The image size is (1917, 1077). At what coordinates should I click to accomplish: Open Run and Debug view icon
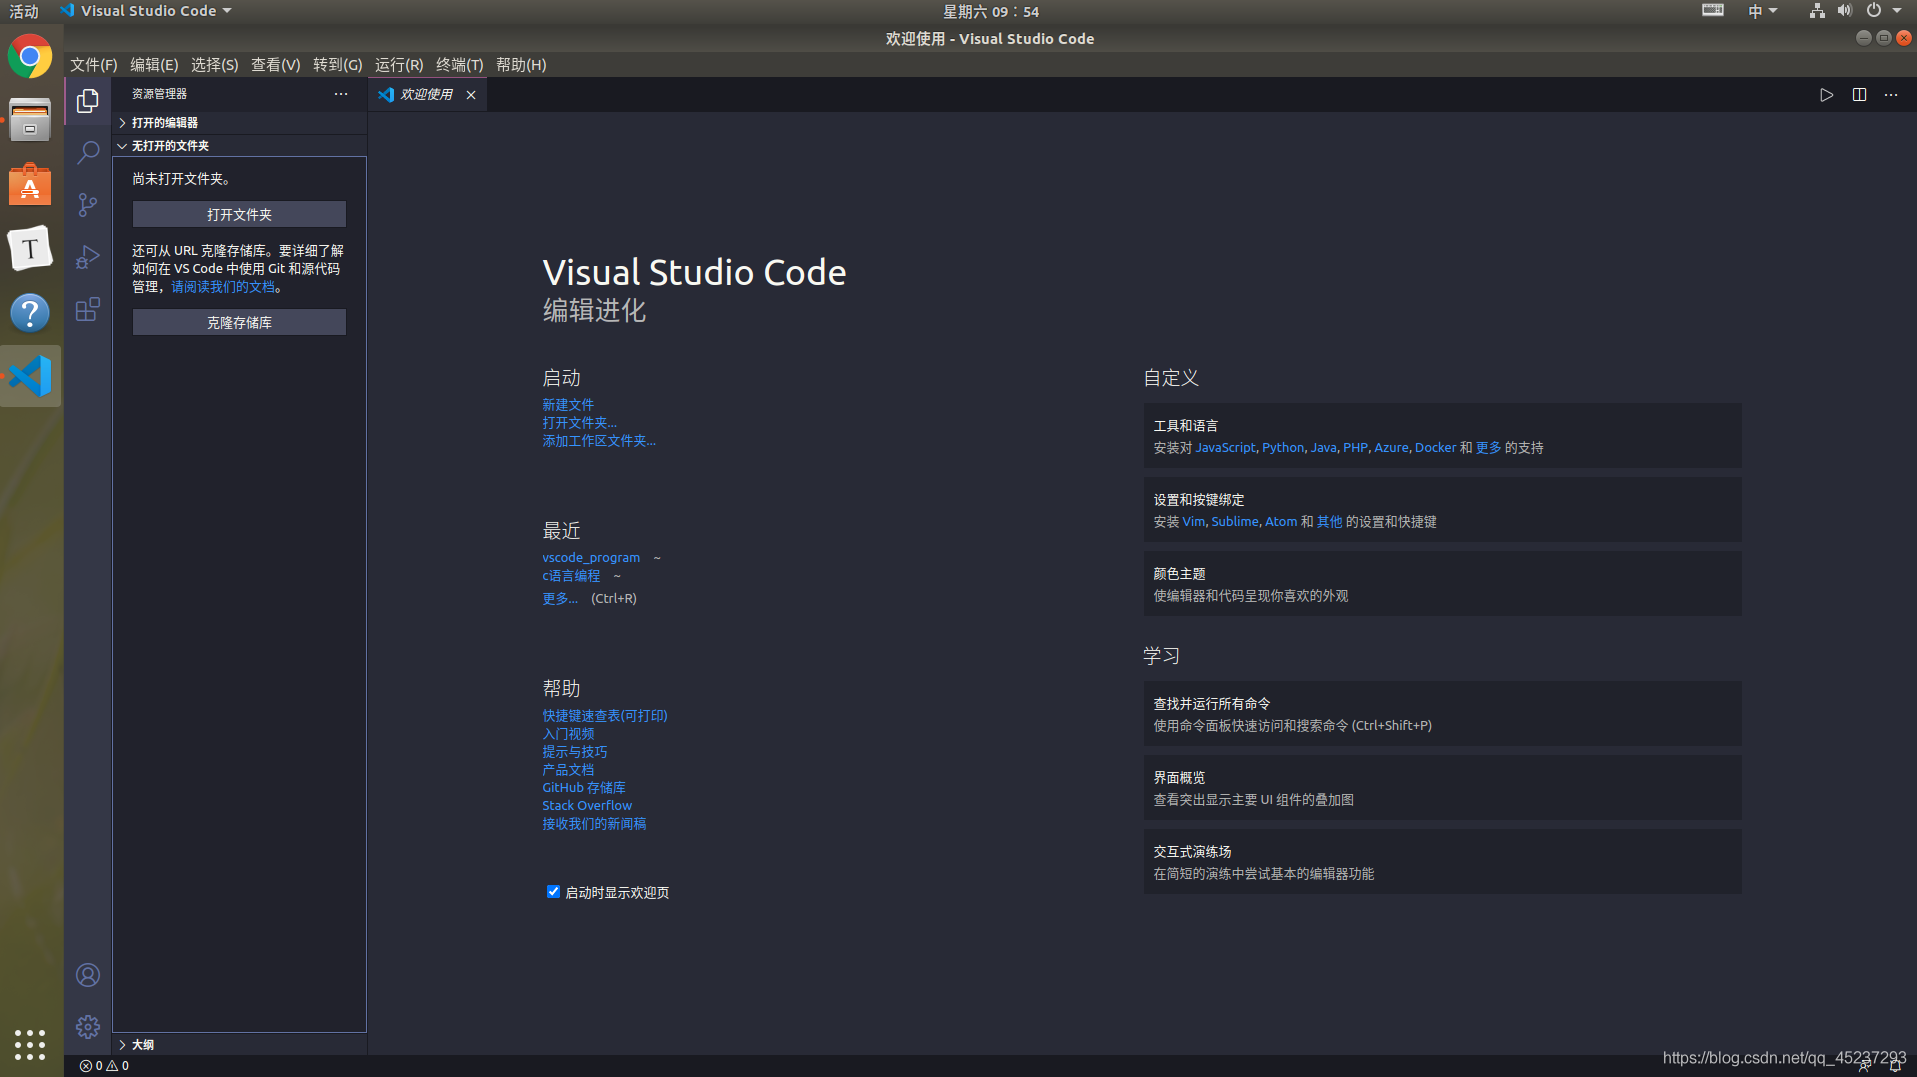pos(88,257)
